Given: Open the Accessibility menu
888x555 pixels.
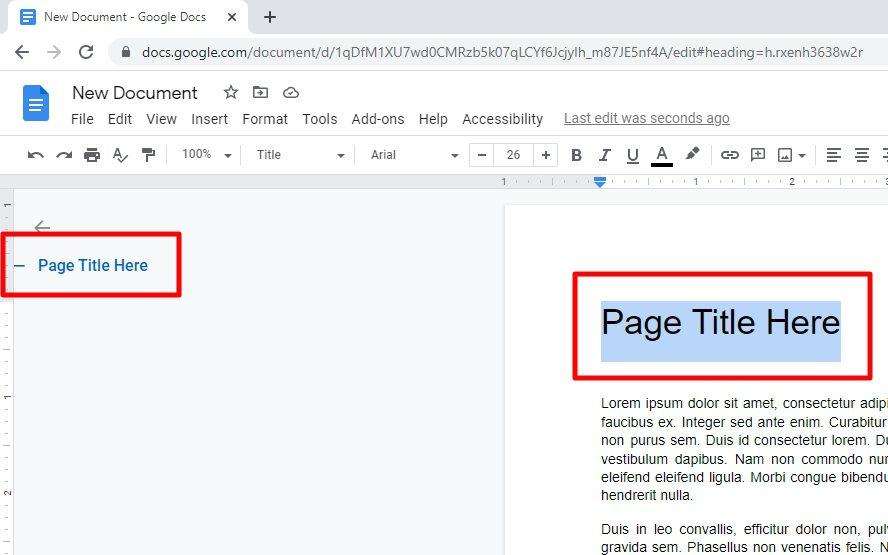Looking at the screenshot, I should coord(502,119).
